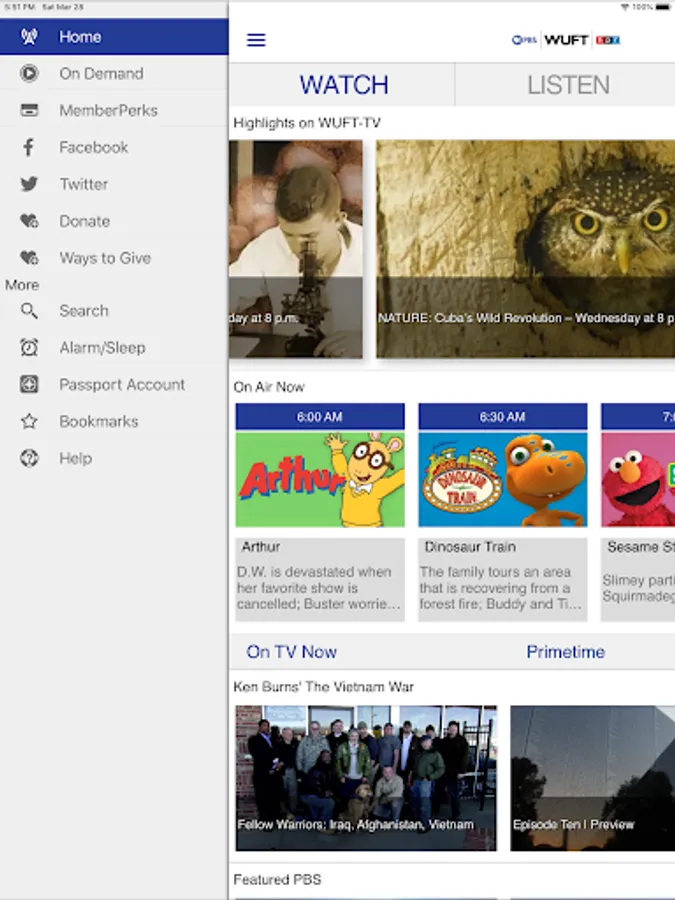Viewport: 675px width, 900px height.
Task: Select the Facebook menu entry
Action: point(114,148)
